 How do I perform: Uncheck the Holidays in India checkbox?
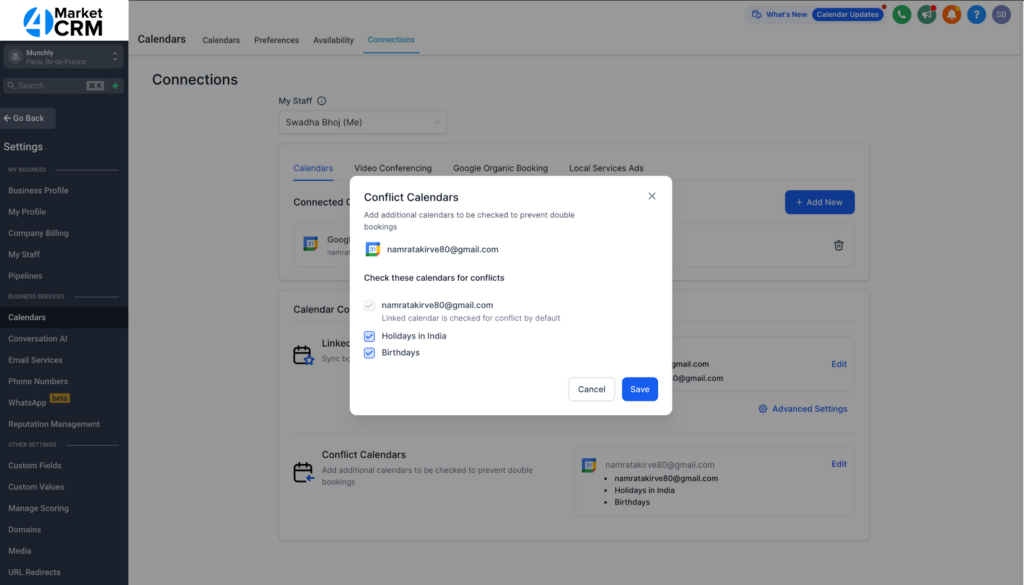(370, 336)
